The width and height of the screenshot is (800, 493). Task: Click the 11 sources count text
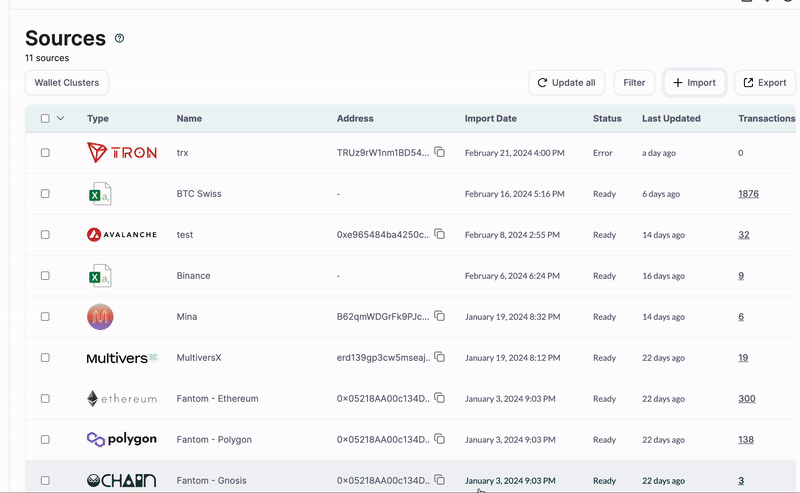tap(47, 58)
